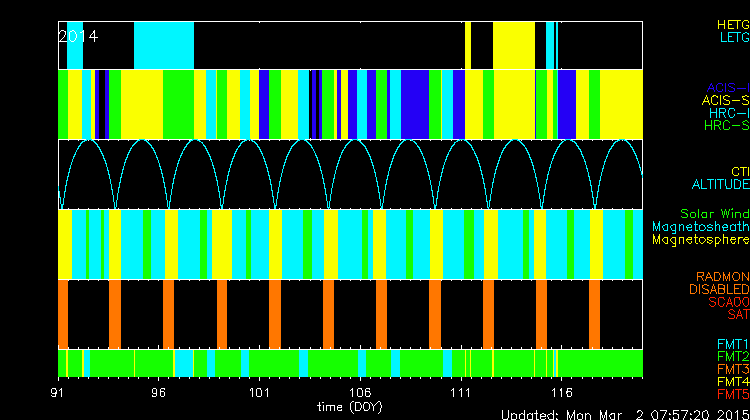The height and width of the screenshot is (420, 750).
Task: Select the 116 tick on time axis
Action: coord(561,394)
